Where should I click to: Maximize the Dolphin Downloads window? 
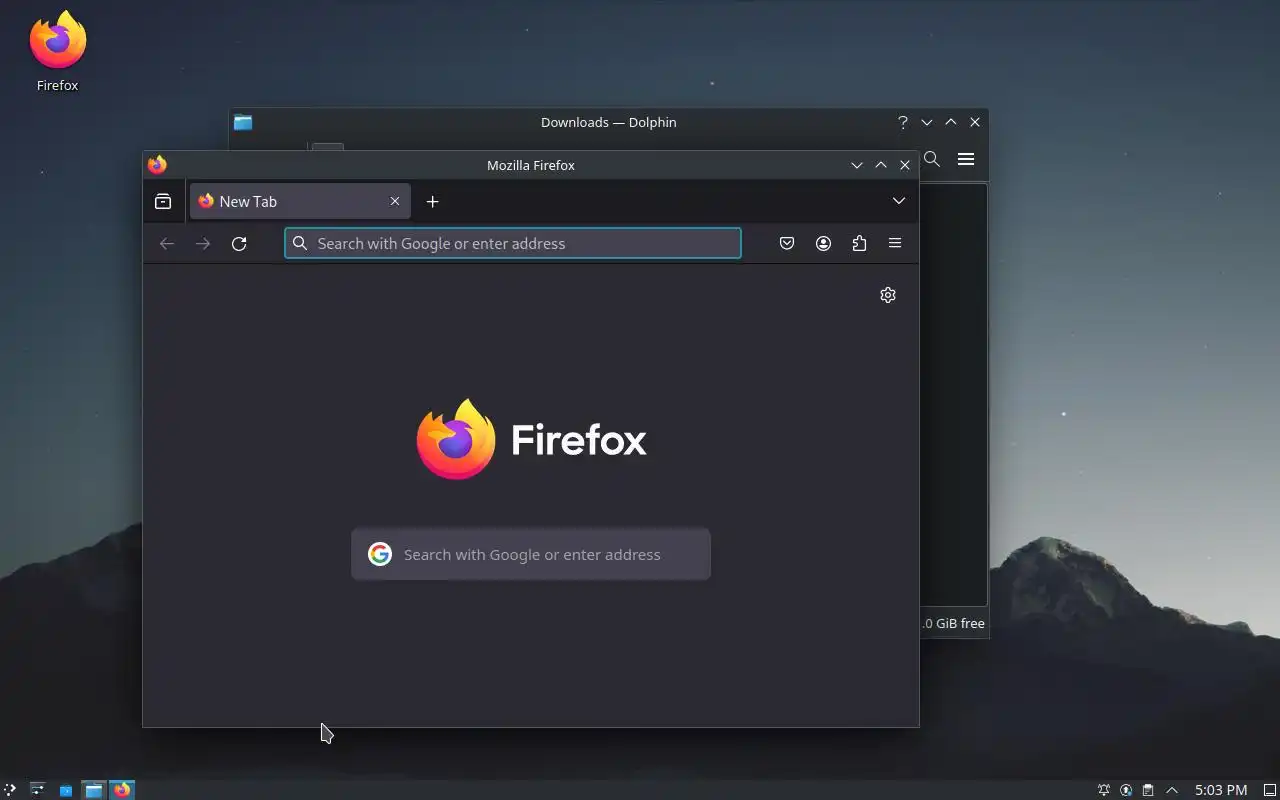[x=951, y=122]
